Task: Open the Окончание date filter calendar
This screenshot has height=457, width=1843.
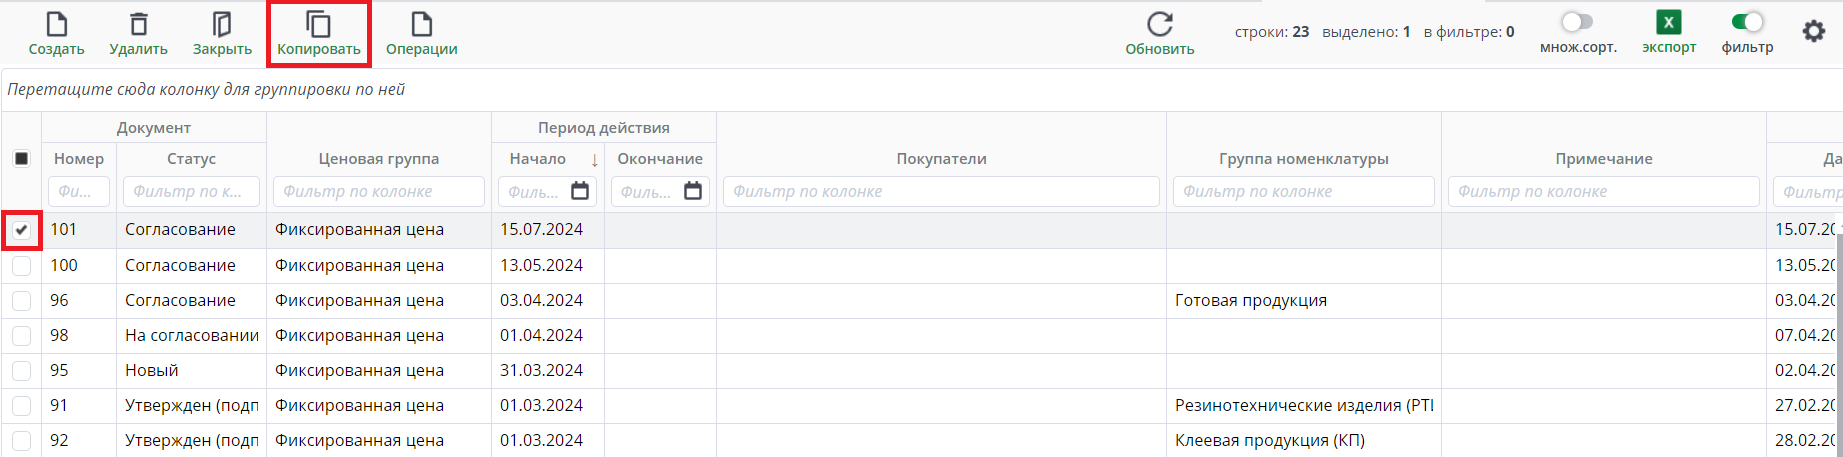Action: pos(693,191)
